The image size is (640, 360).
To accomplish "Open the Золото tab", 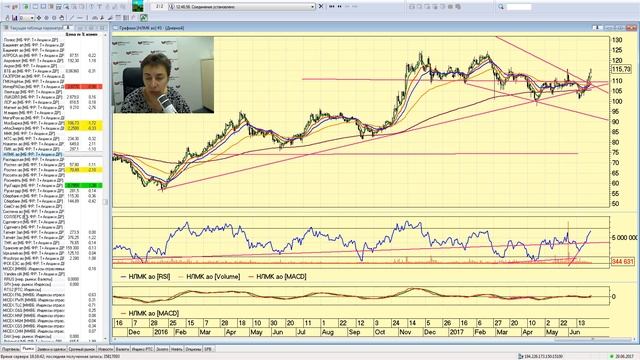I will pyautogui.click(x=162, y=349).
